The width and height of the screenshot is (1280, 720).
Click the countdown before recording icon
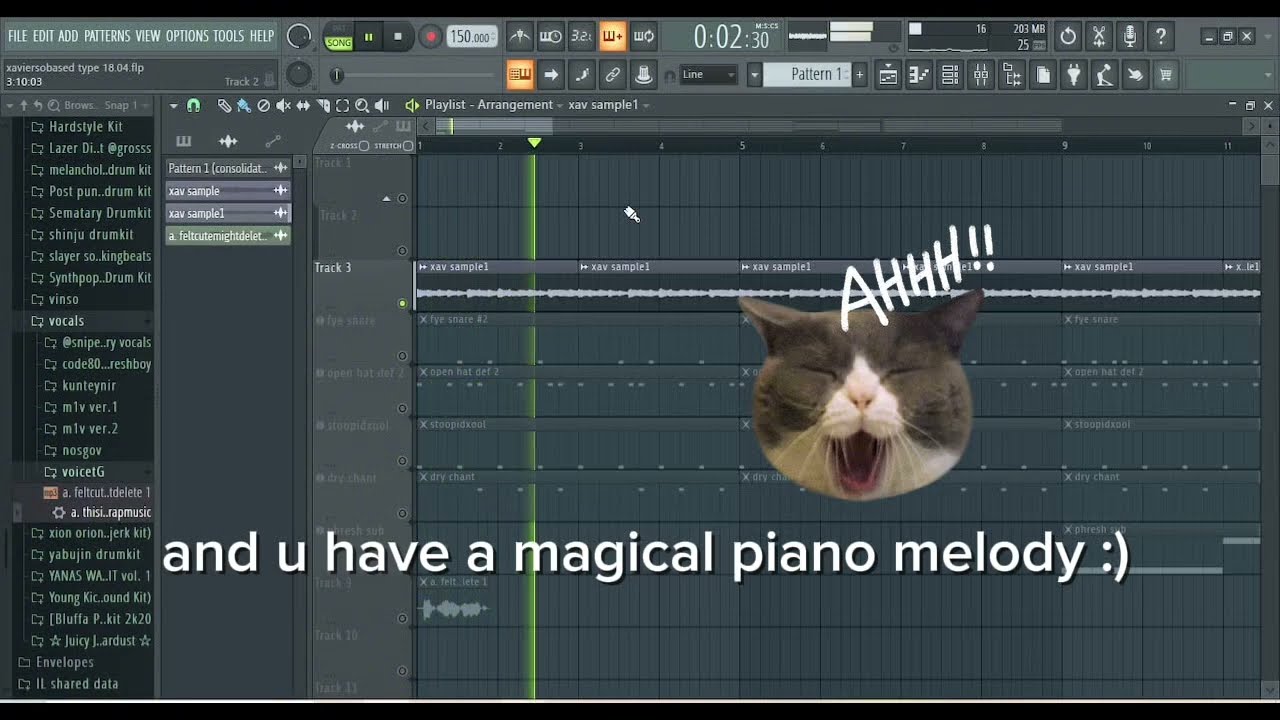[x=582, y=37]
